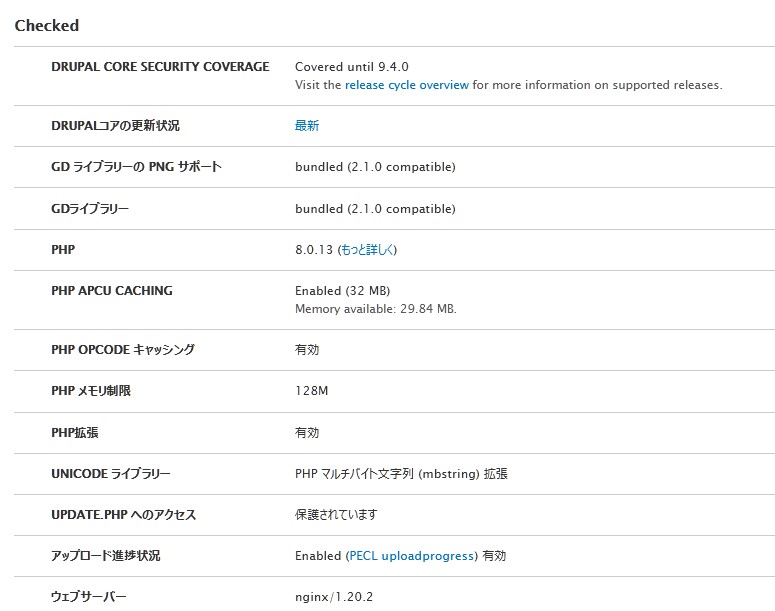Click the Checked section heading
The height and width of the screenshot is (611, 775).
point(47,25)
